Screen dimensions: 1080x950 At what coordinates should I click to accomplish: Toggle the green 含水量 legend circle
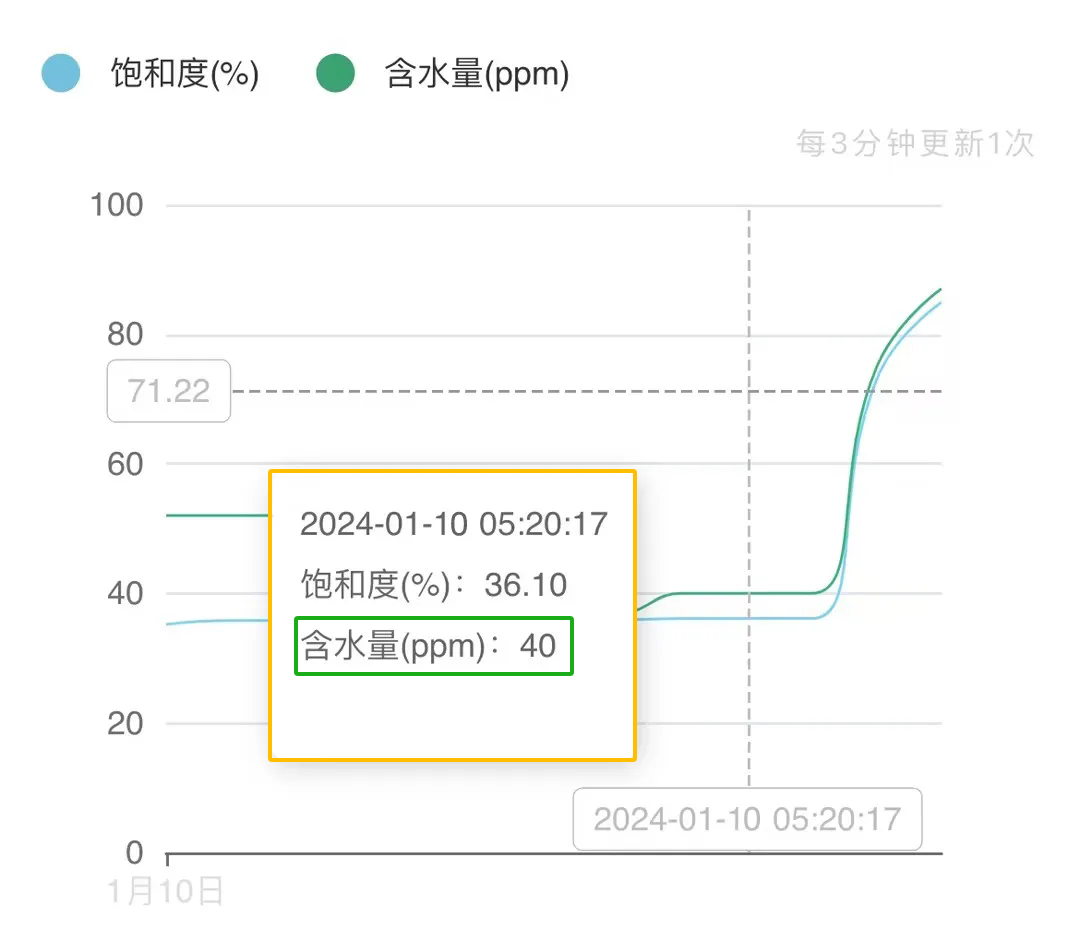click(x=336, y=74)
